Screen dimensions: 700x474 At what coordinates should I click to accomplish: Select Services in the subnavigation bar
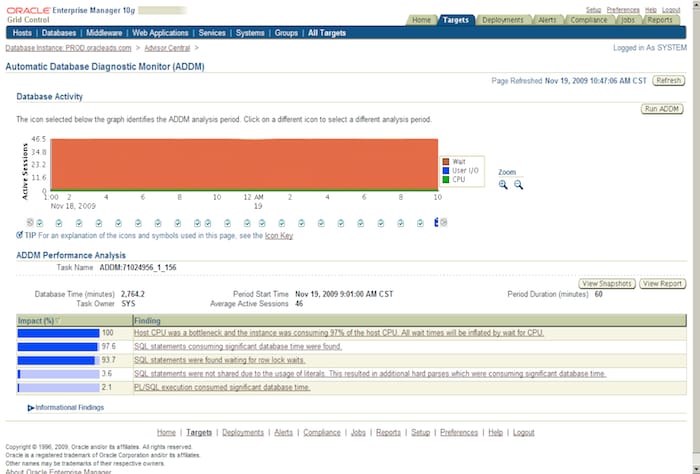click(x=212, y=33)
